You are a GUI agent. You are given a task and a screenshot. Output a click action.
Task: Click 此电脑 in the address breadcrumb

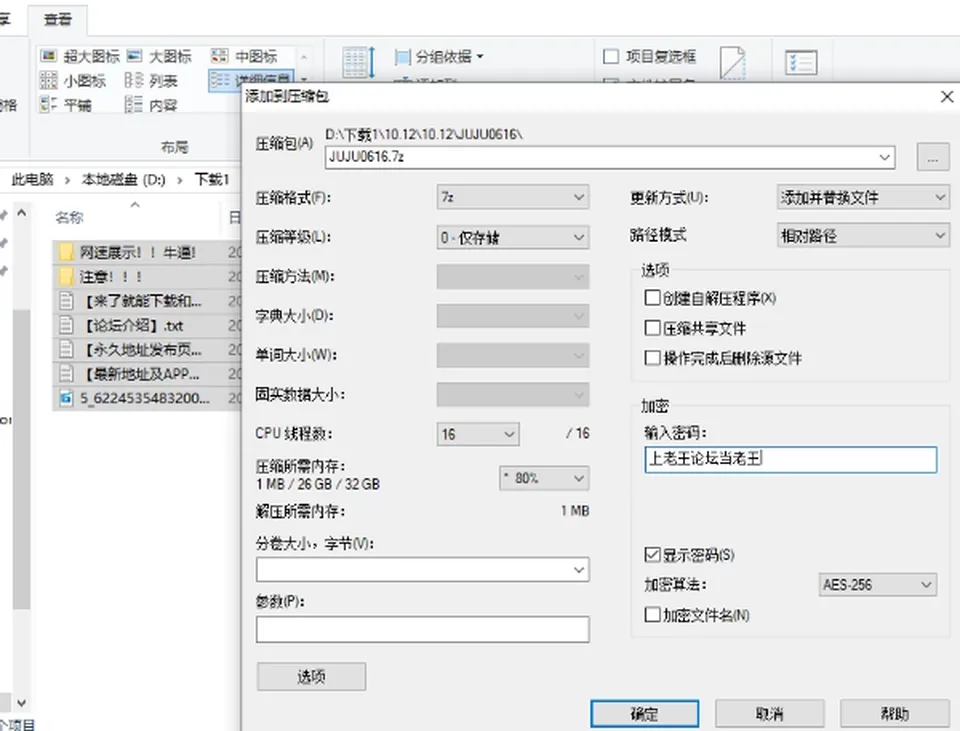[x=32, y=179]
